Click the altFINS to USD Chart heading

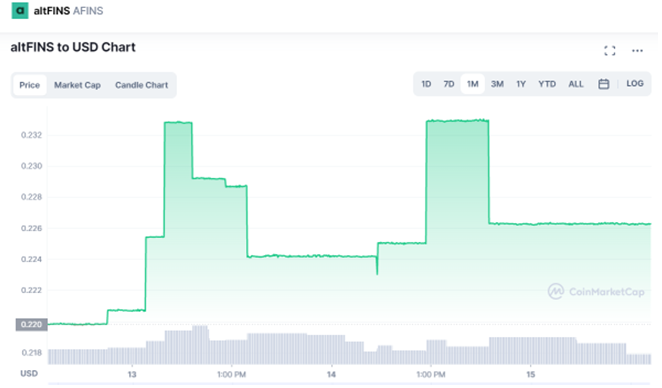pos(73,47)
